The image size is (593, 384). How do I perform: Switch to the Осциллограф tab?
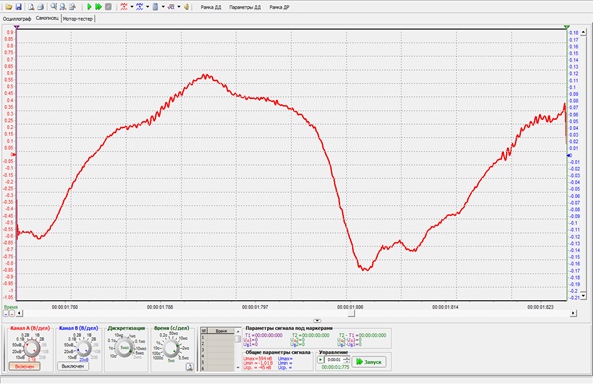[x=17, y=19]
